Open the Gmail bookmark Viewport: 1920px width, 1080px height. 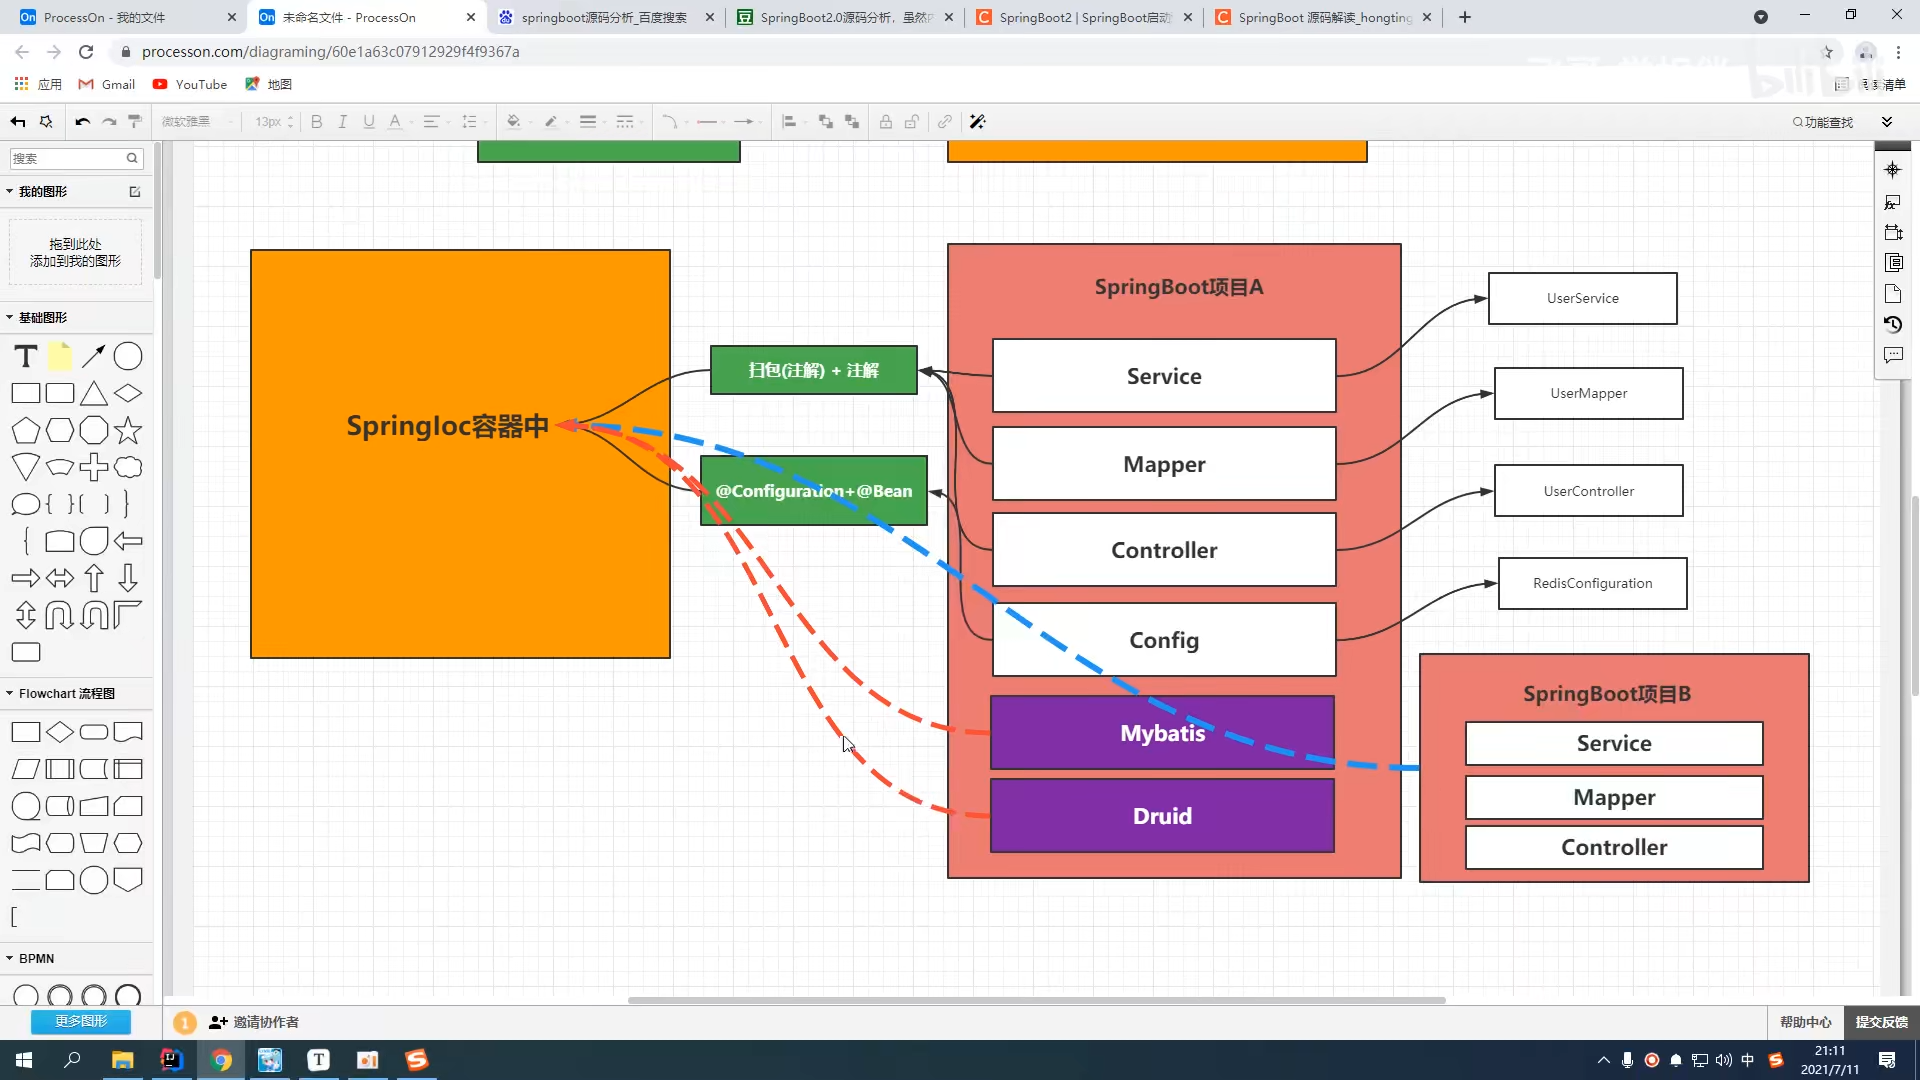[x=107, y=84]
